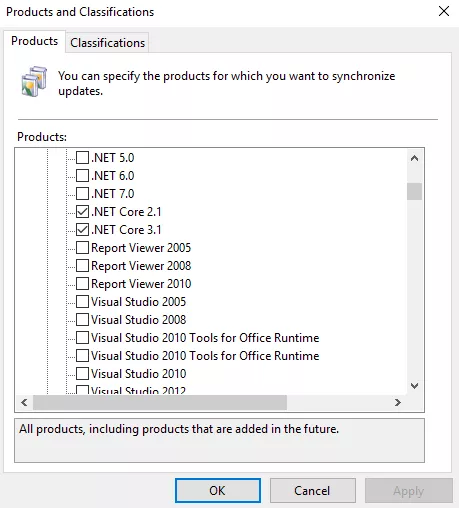Screen dimensions: 459x508
Task: Click the scroll left arrow below product list
Action: coord(24,402)
